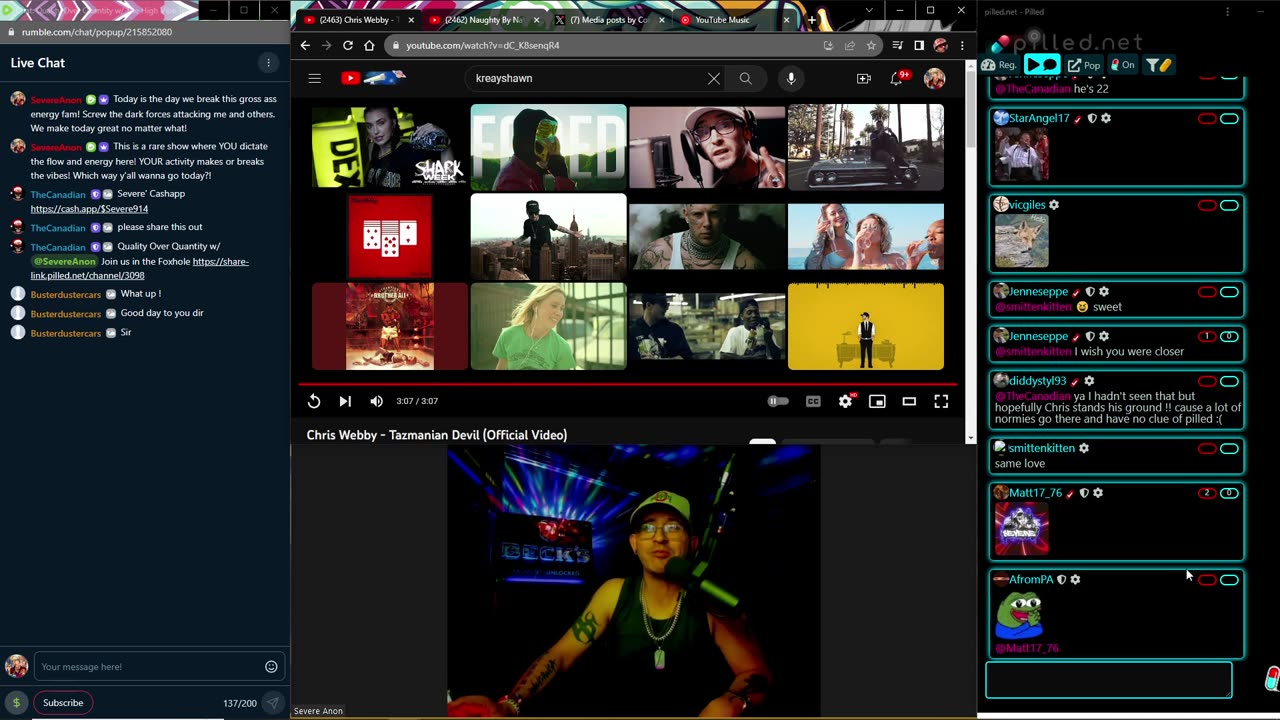
Task: Seek on the video progress bar
Action: pyautogui.click(x=627, y=383)
